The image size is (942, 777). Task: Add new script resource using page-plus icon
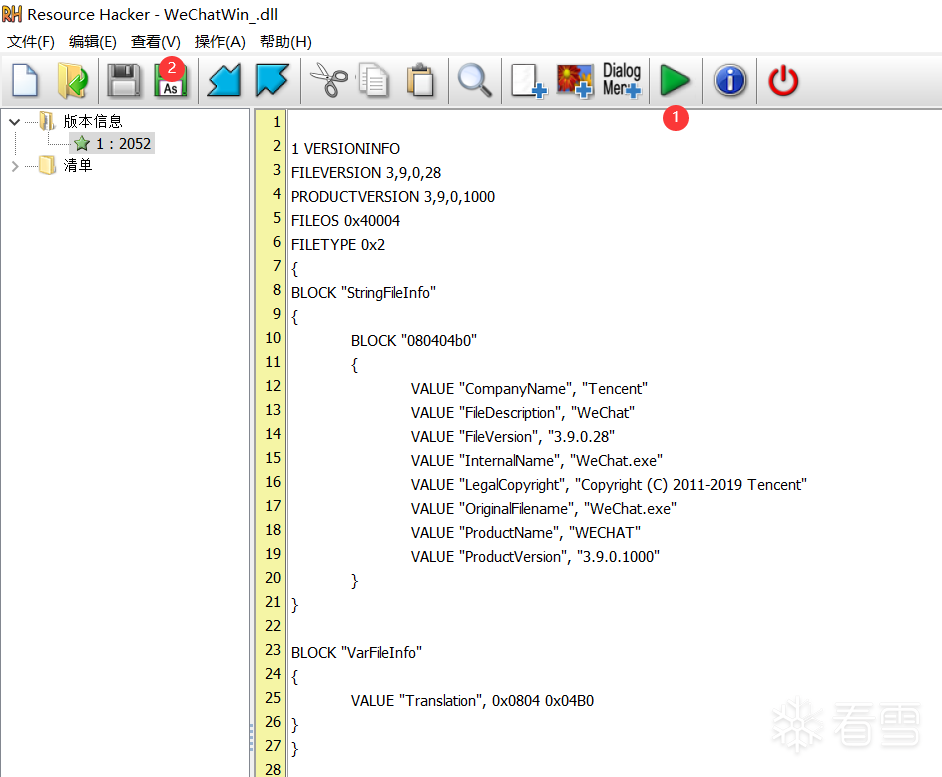click(x=529, y=81)
